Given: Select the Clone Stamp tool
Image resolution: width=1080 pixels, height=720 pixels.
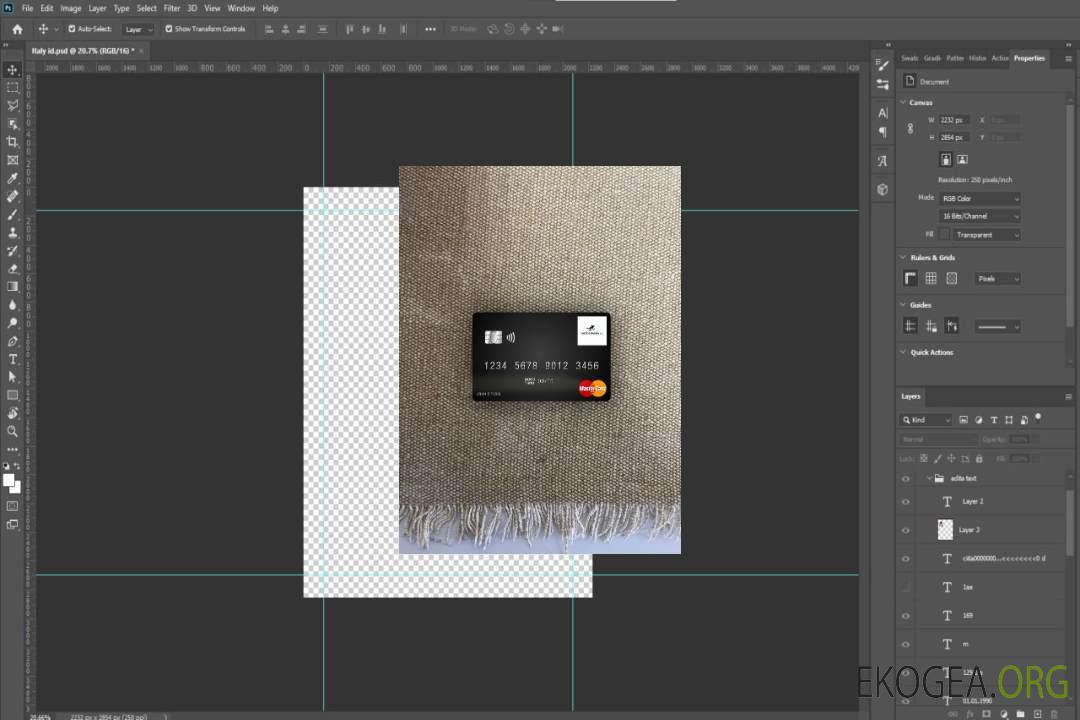Looking at the screenshot, I should 12,233.
